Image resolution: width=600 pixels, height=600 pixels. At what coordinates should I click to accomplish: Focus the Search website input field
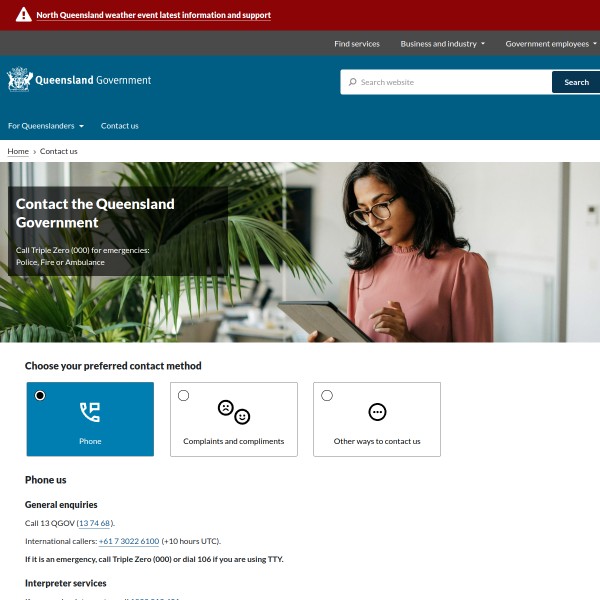click(x=446, y=82)
